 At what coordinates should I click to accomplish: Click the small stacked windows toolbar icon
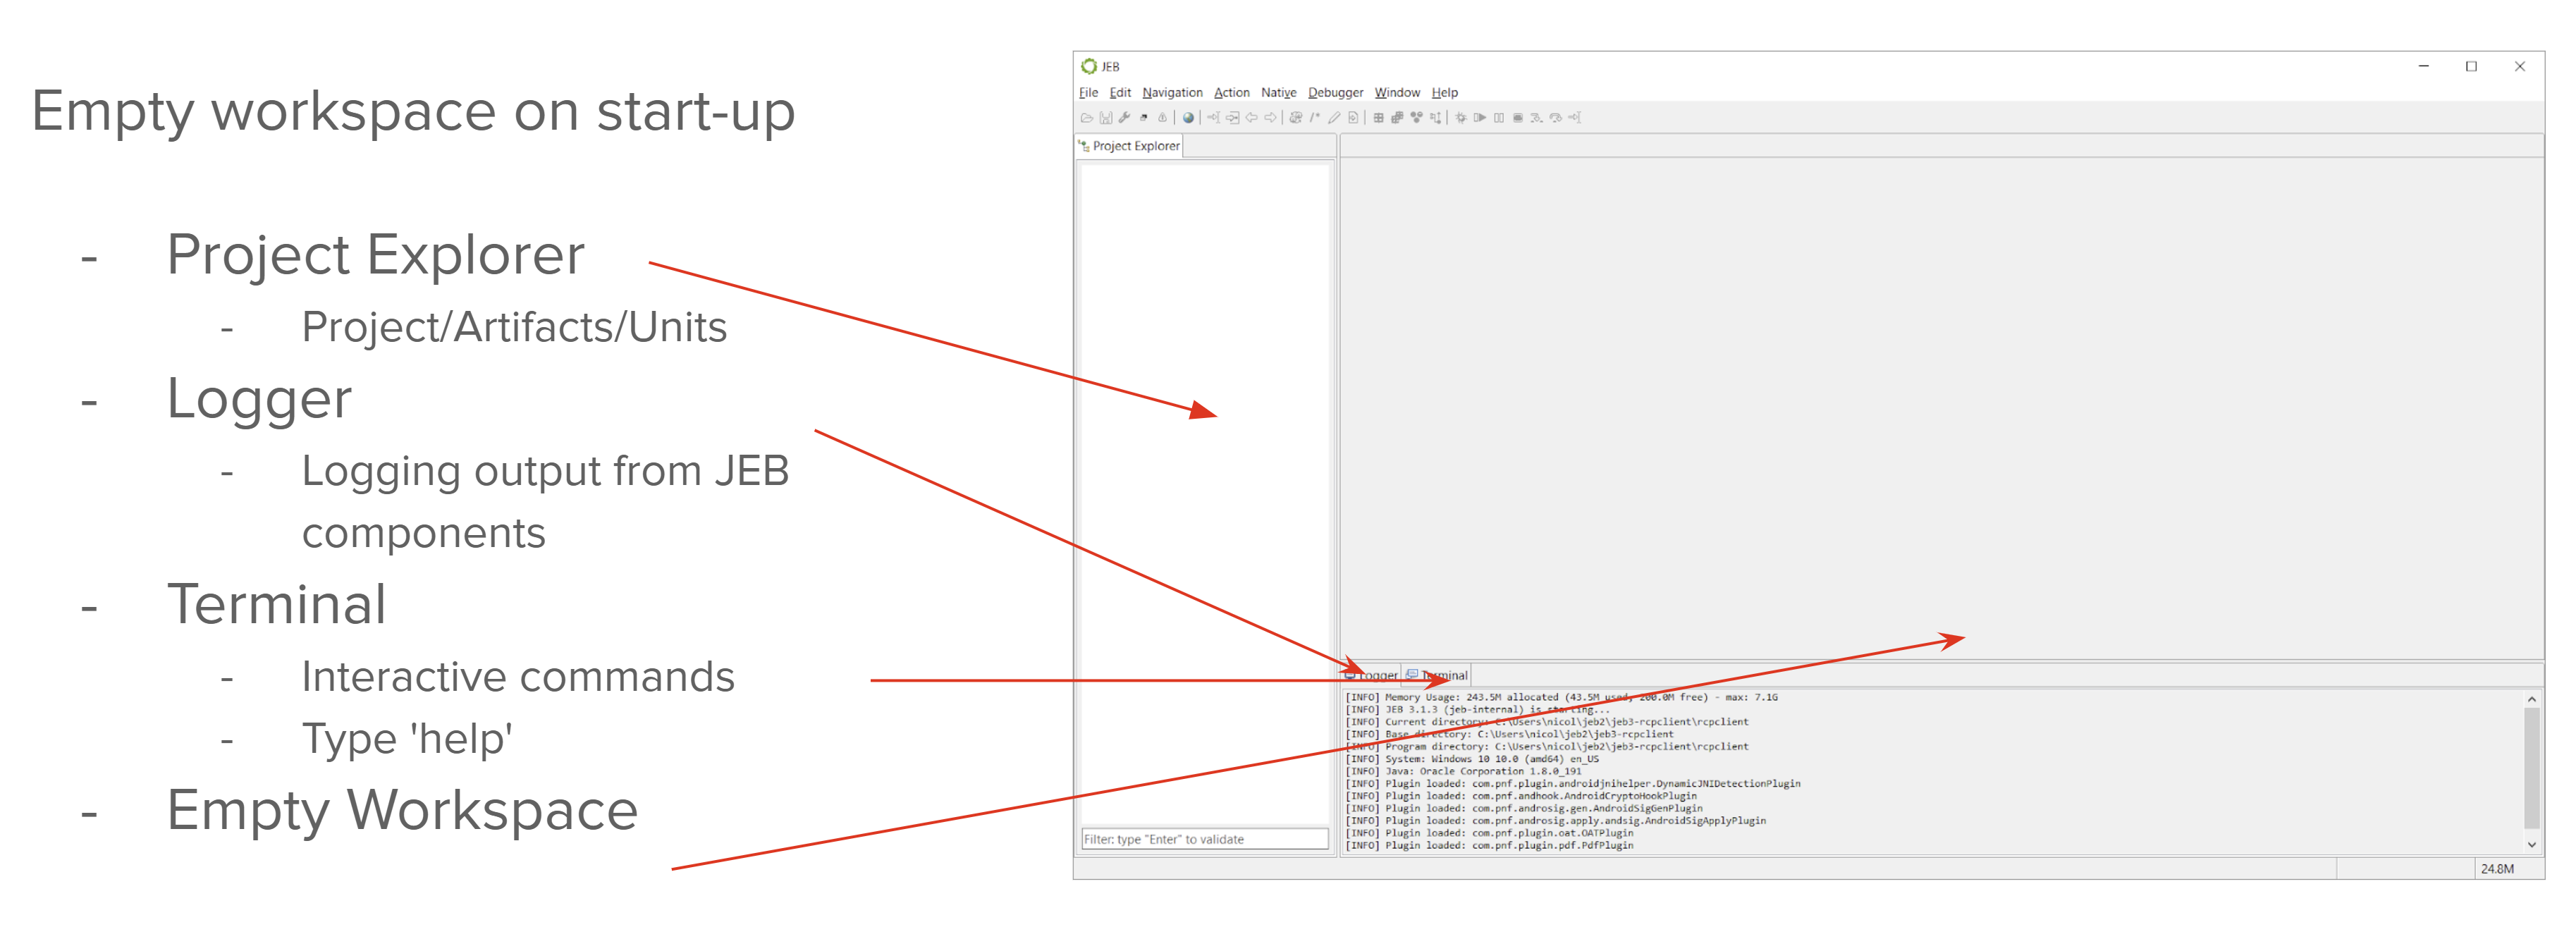pos(1144,118)
